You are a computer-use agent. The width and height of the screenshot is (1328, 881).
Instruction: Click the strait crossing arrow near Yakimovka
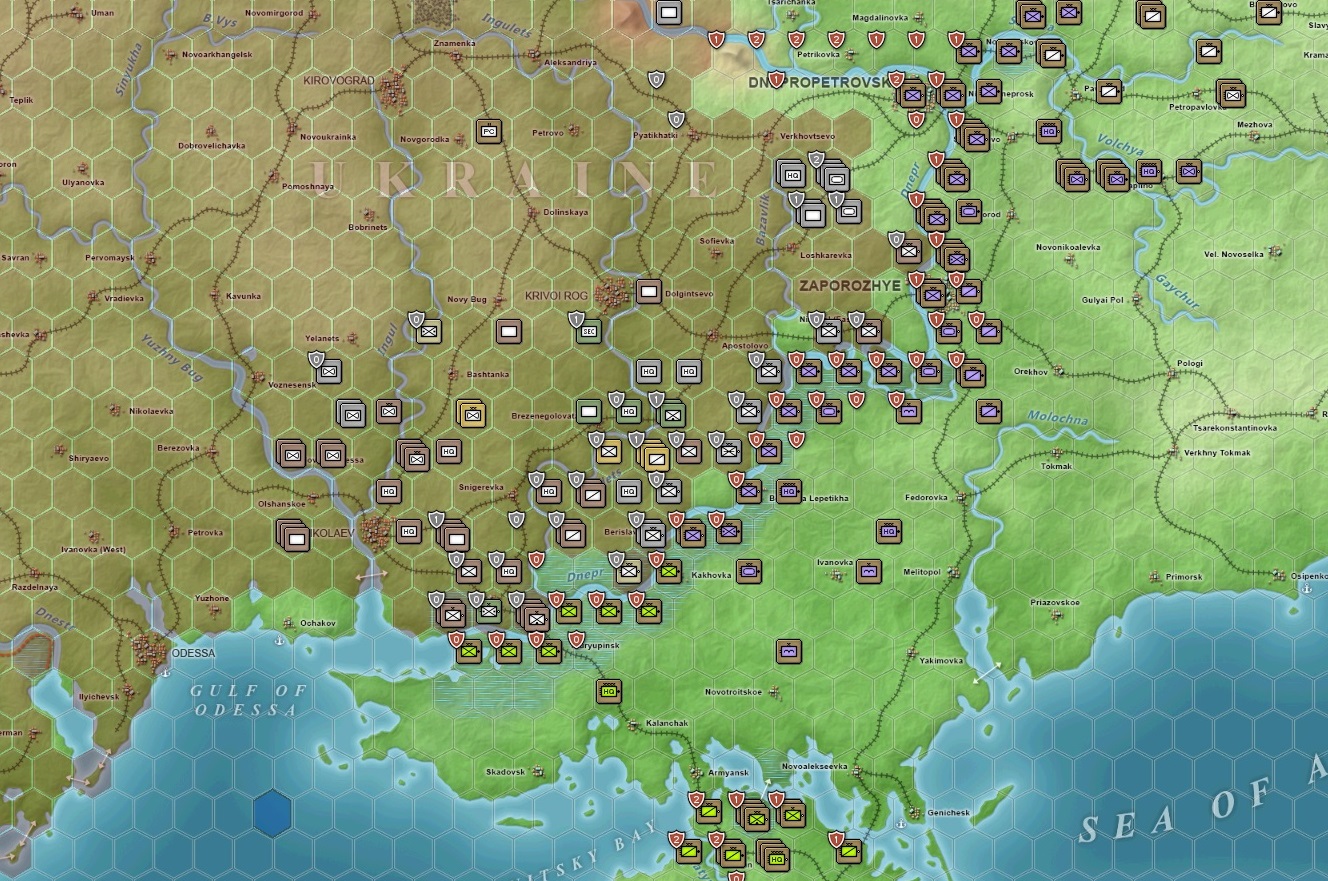(x=988, y=673)
